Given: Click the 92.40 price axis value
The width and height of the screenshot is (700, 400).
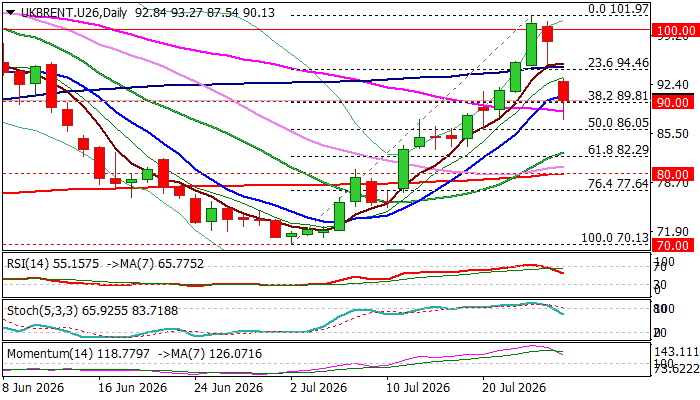Looking at the screenshot, I should (672, 84).
